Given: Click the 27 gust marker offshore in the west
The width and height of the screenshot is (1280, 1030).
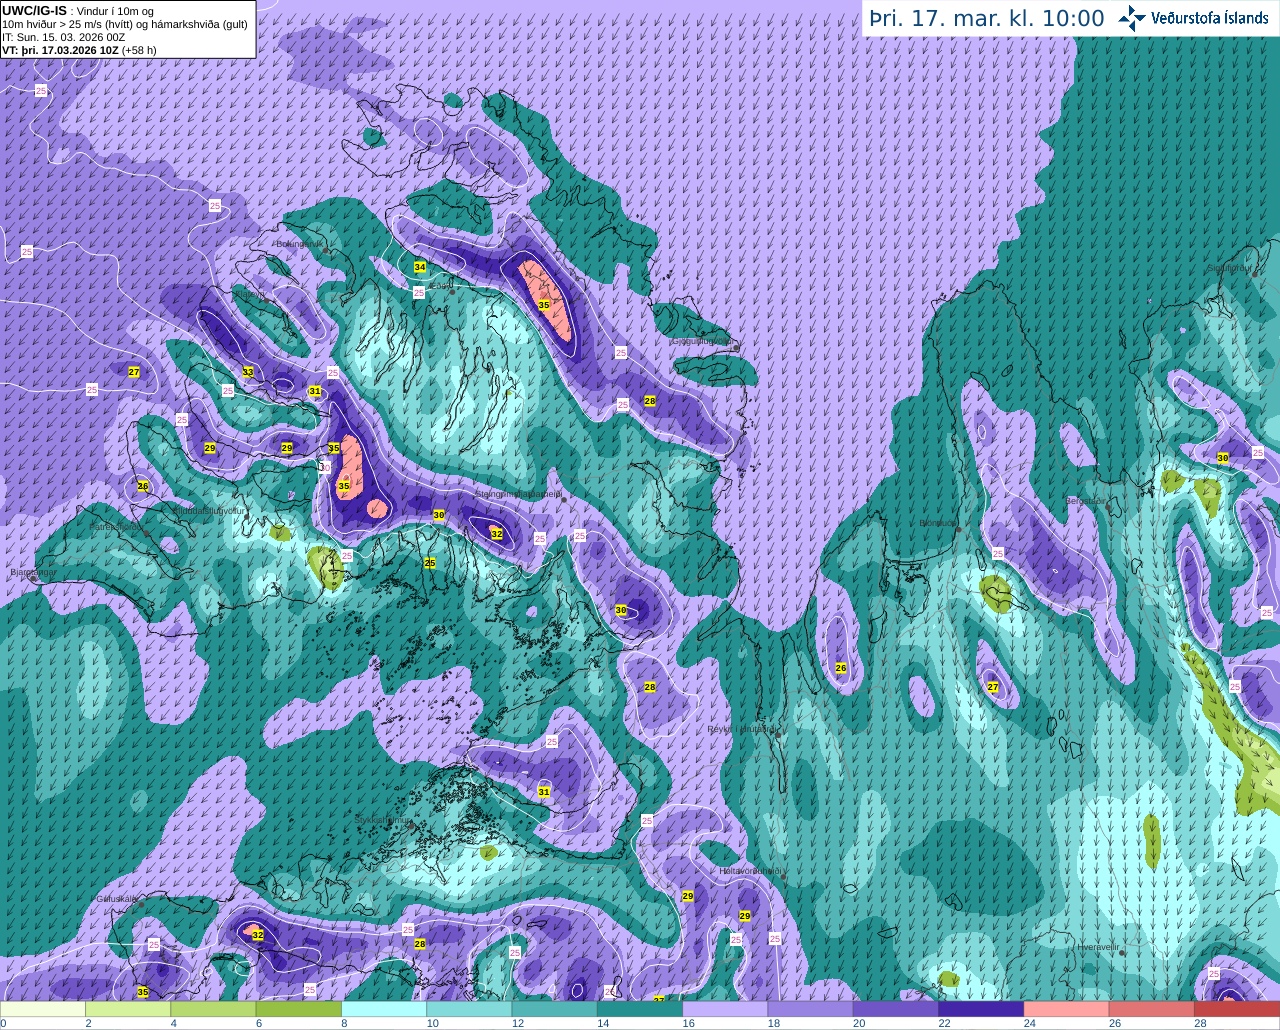Looking at the screenshot, I should coord(134,372).
